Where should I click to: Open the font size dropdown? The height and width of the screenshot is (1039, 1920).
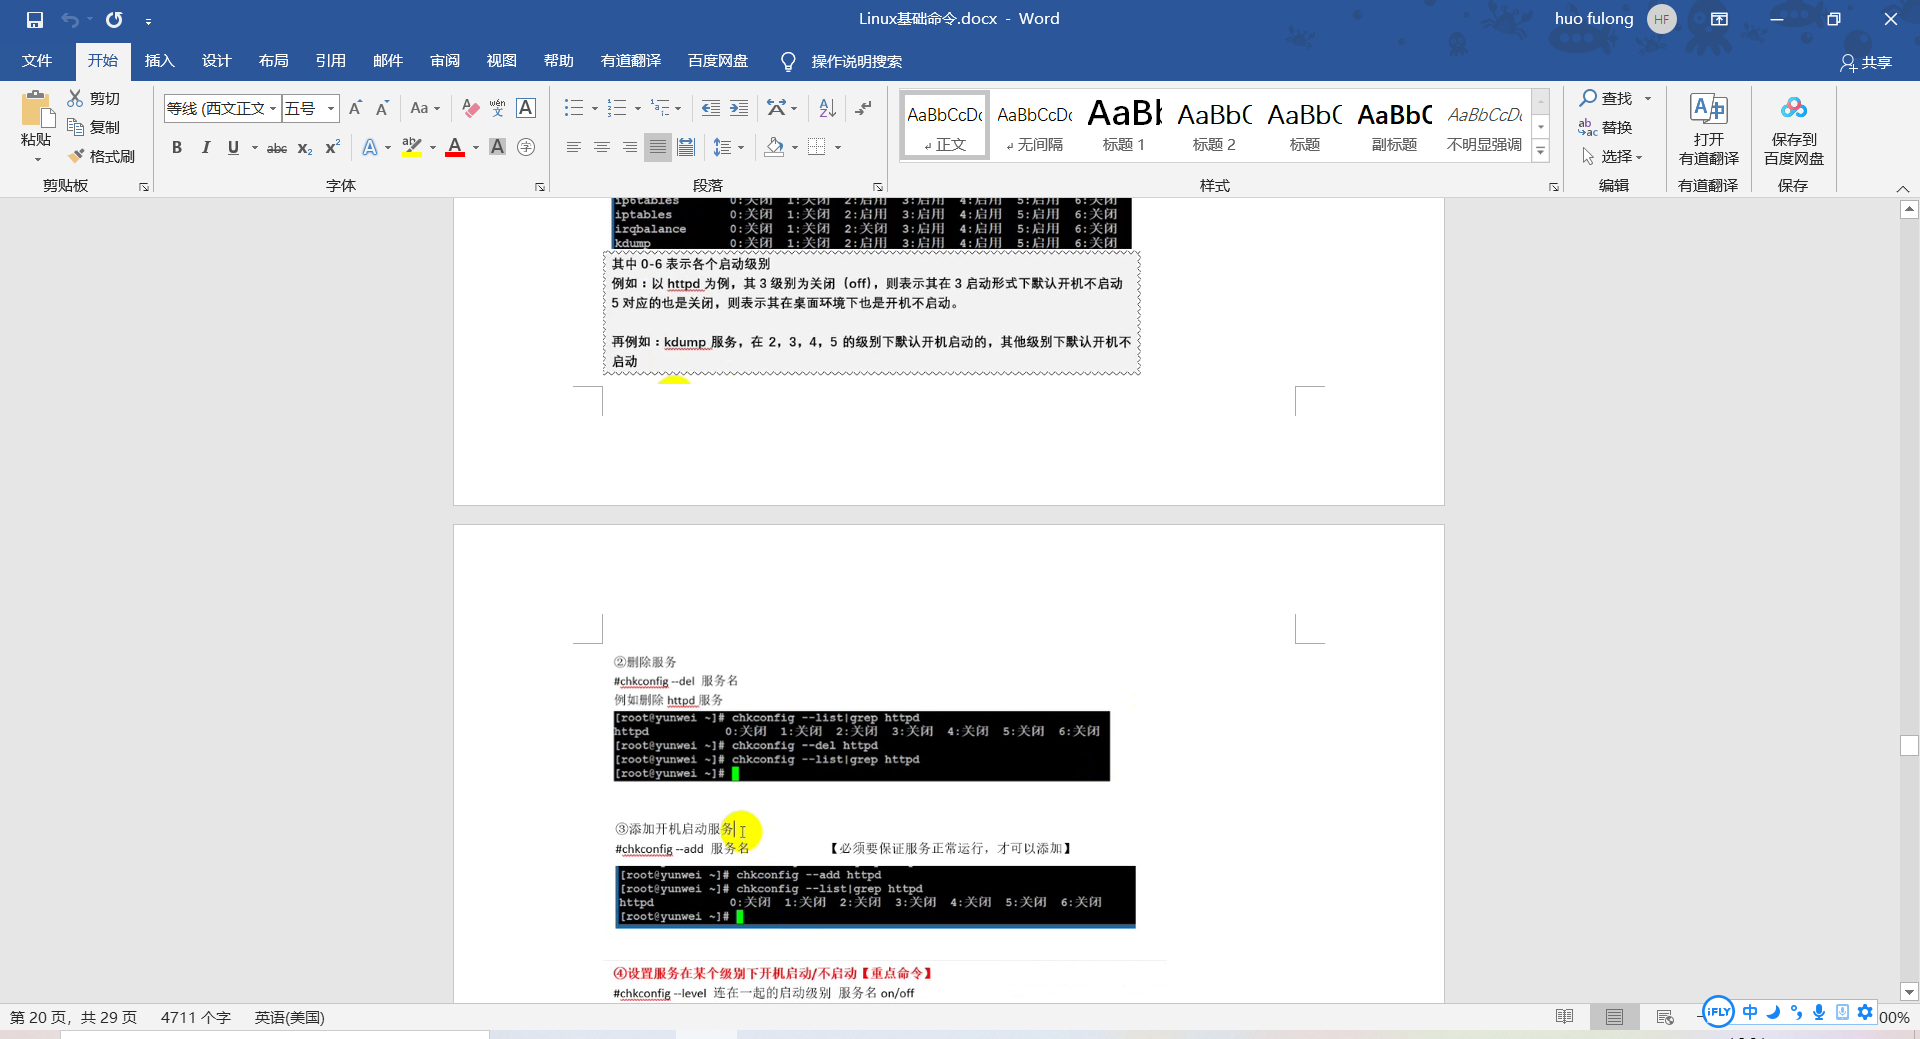point(331,108)
